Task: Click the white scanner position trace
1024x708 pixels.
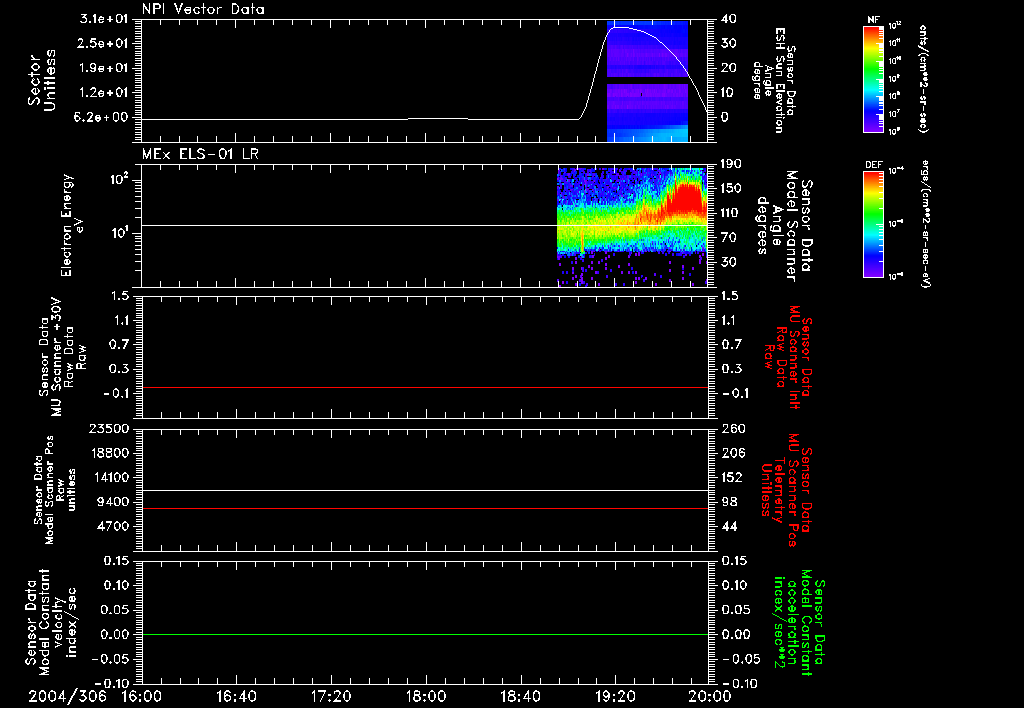Action: (x=424, y=491)
